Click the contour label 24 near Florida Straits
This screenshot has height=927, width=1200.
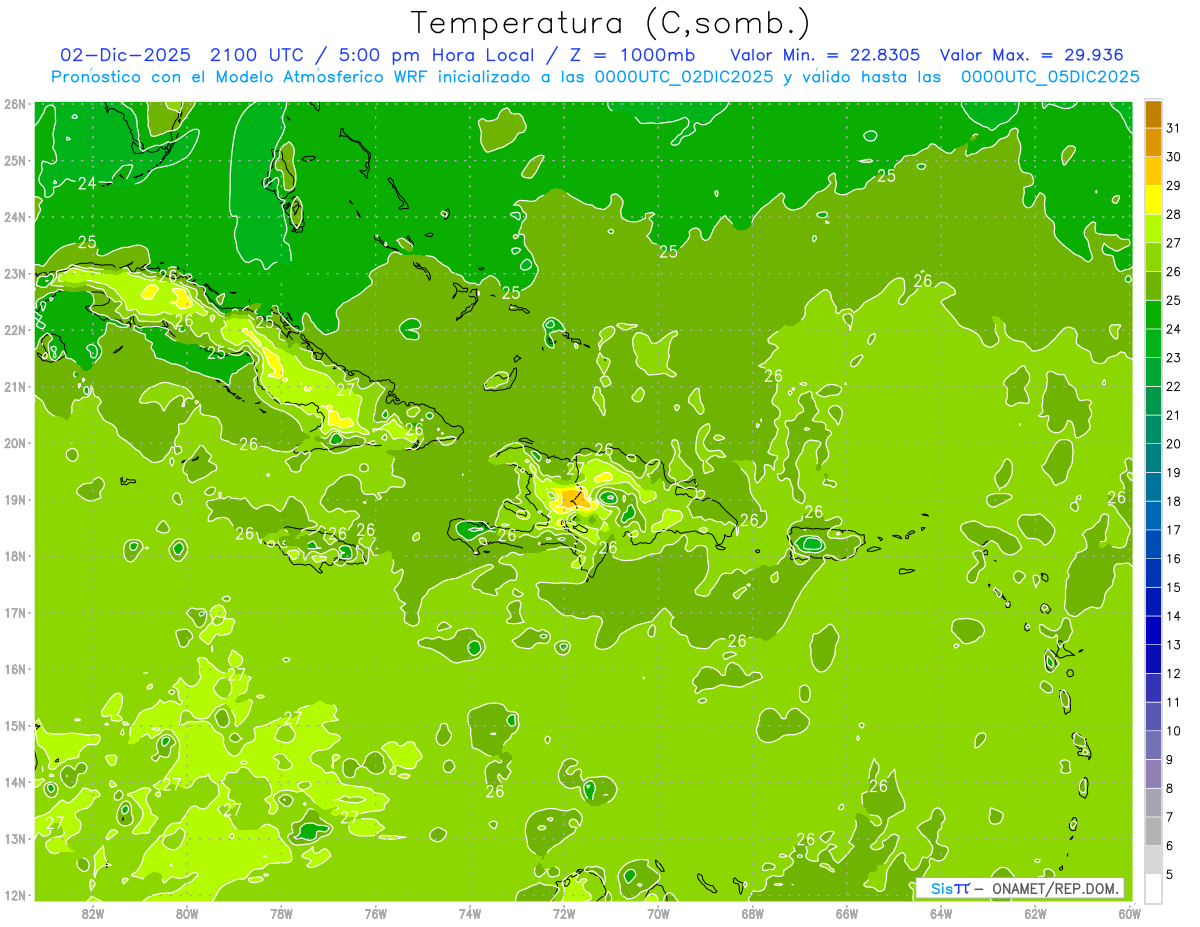pyautogui.click(x=87, y=183)
